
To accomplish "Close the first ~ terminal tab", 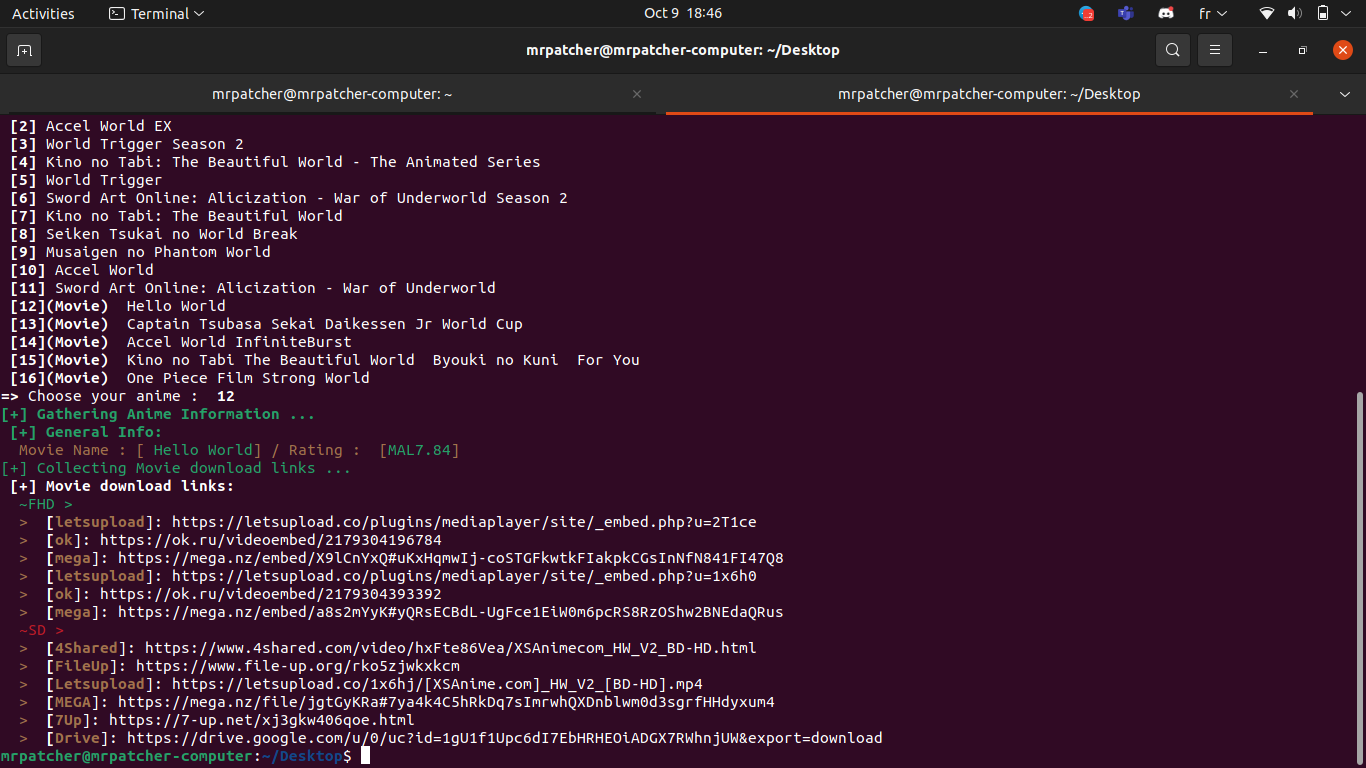I will 637,94.
